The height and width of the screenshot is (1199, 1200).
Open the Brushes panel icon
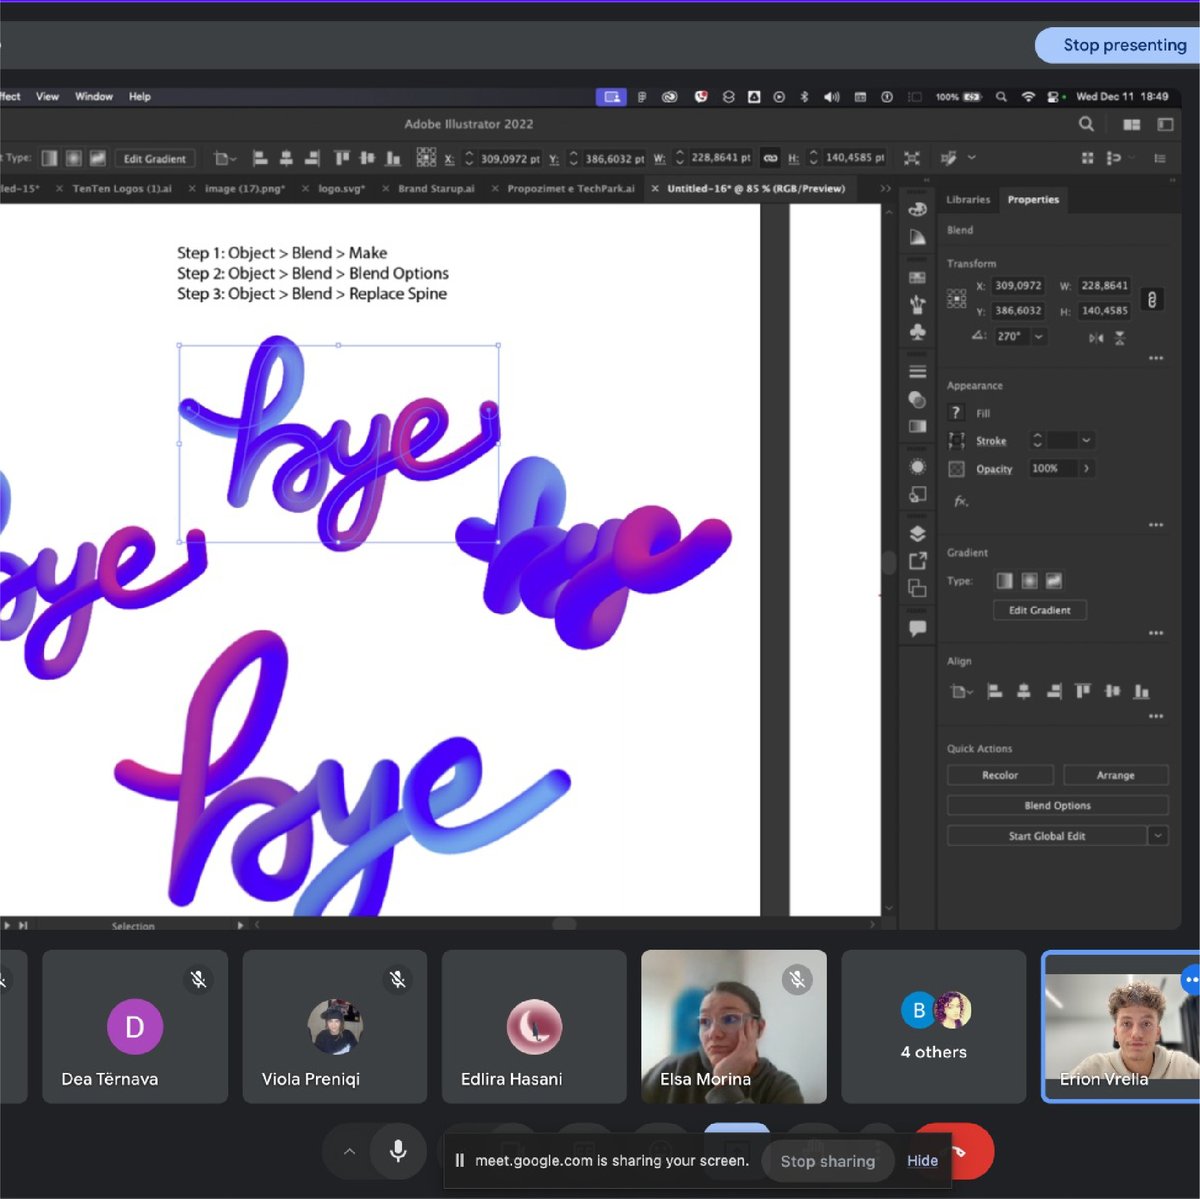click(917, 305)
